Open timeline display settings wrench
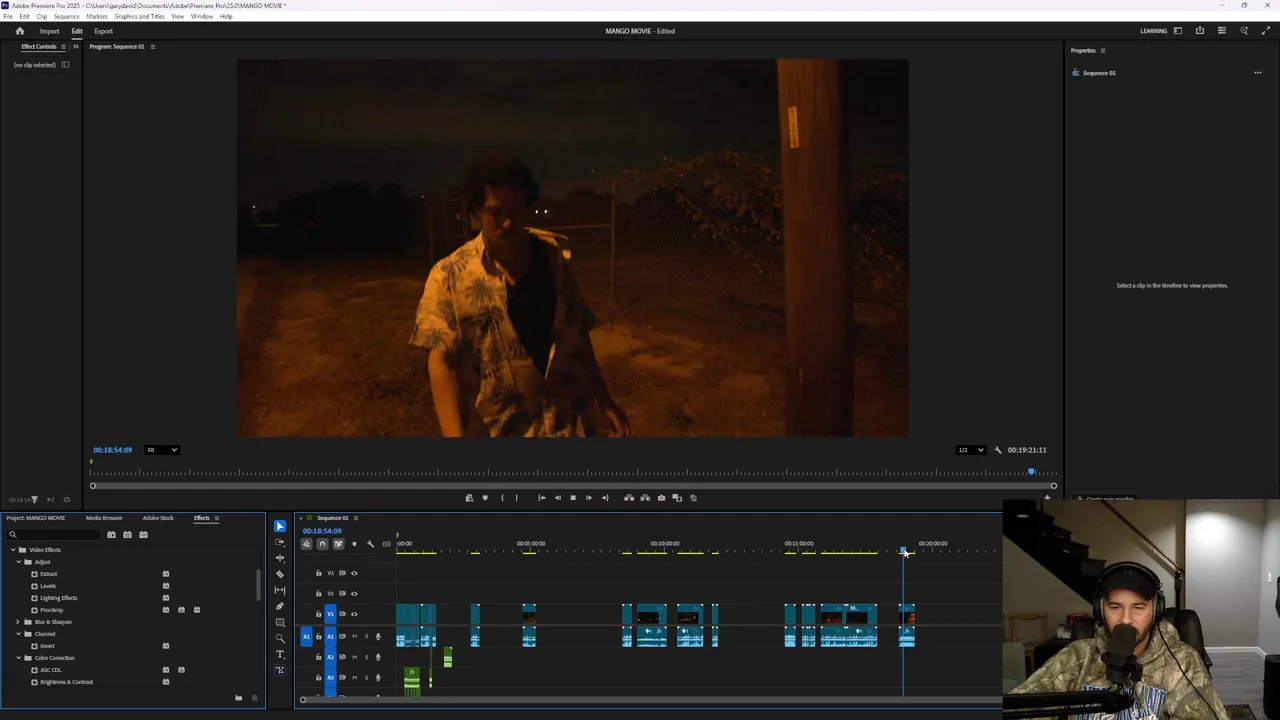Viewport: 1280px width, 720px height. tap(370, 544)
